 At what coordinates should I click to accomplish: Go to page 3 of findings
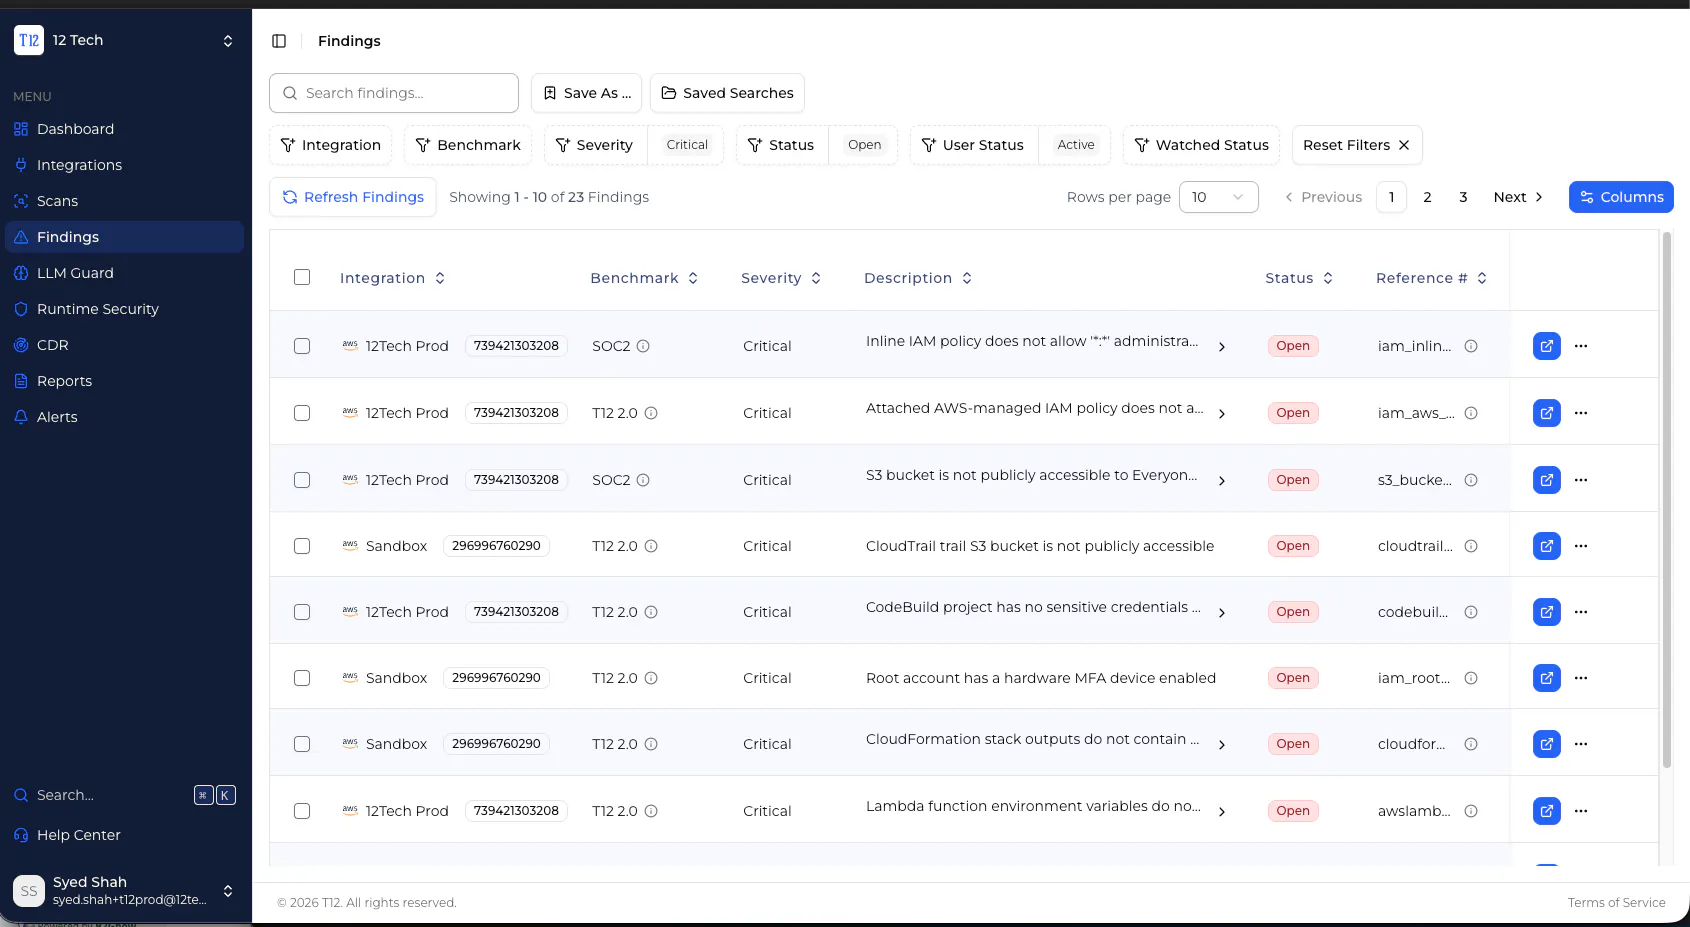point(1463,197)
